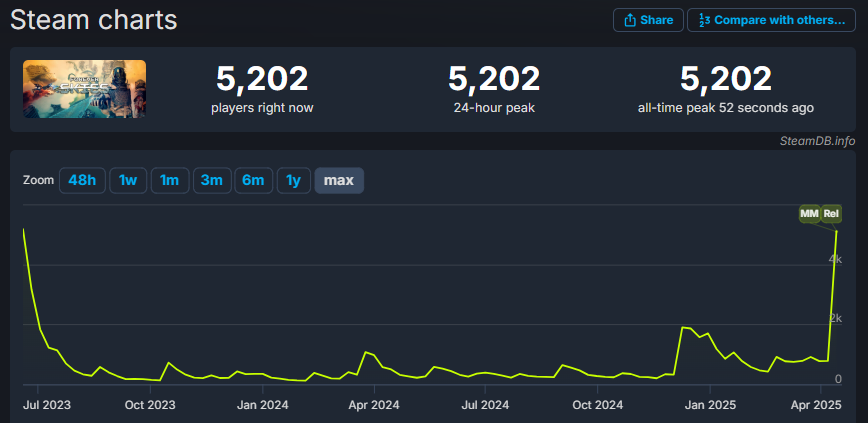Click the Share button
Screen dimensions: 868x423
tap(648, 20)
